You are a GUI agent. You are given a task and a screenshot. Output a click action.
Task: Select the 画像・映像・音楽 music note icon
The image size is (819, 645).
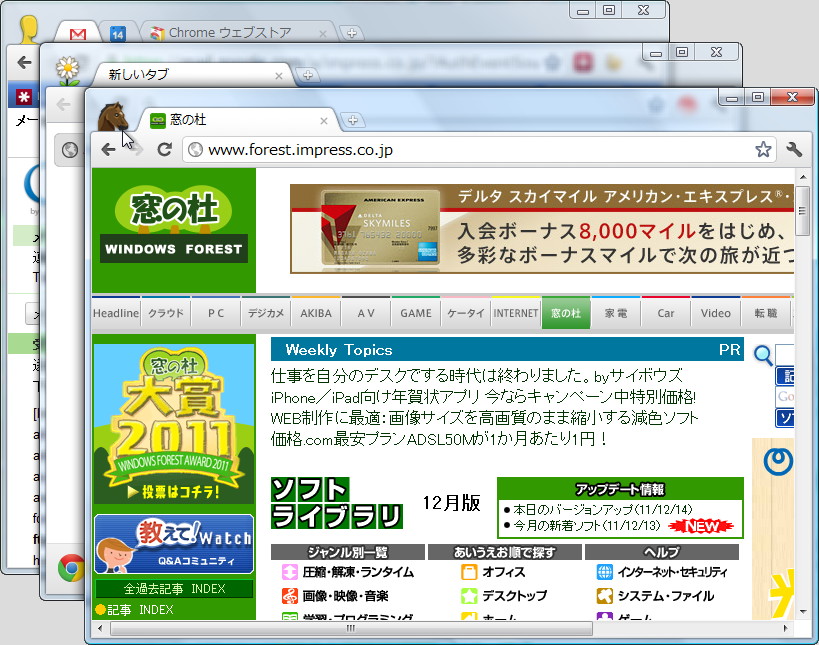pyautogui.click(x=289, y=597)
